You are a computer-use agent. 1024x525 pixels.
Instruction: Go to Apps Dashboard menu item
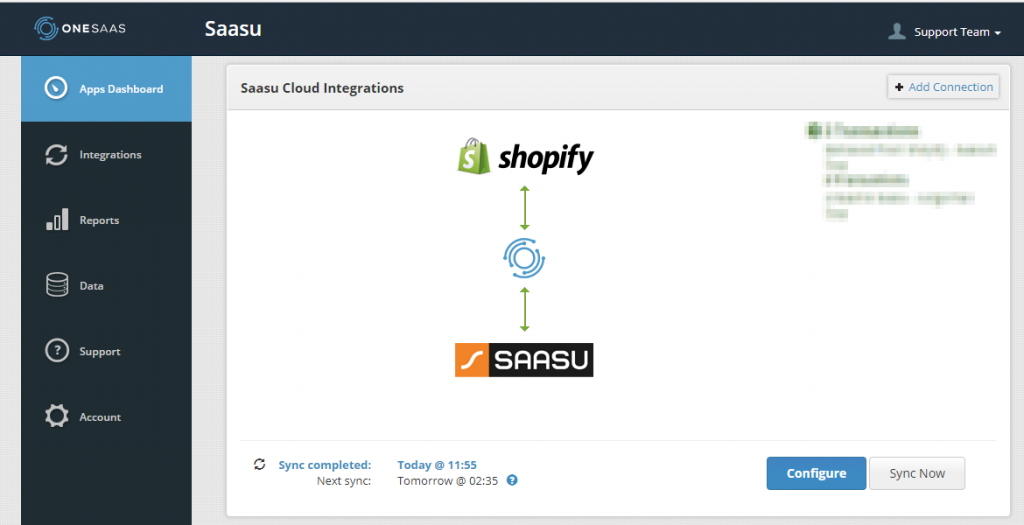click(x=106, y=89)
